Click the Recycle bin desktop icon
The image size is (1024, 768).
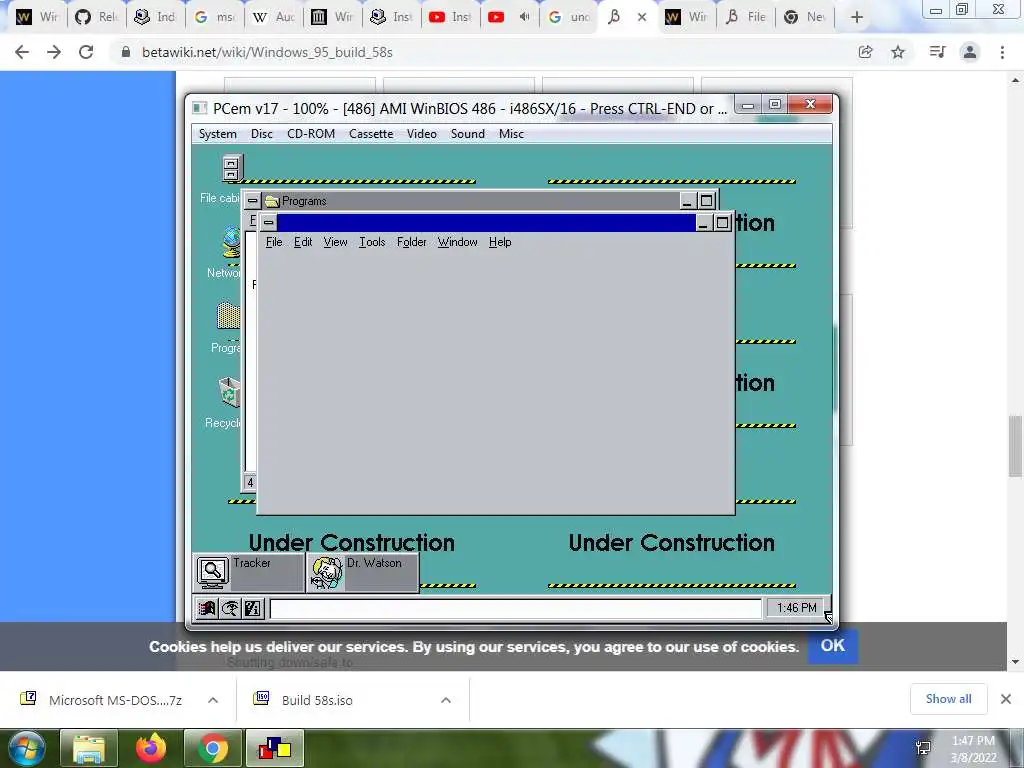click(230, 392)
